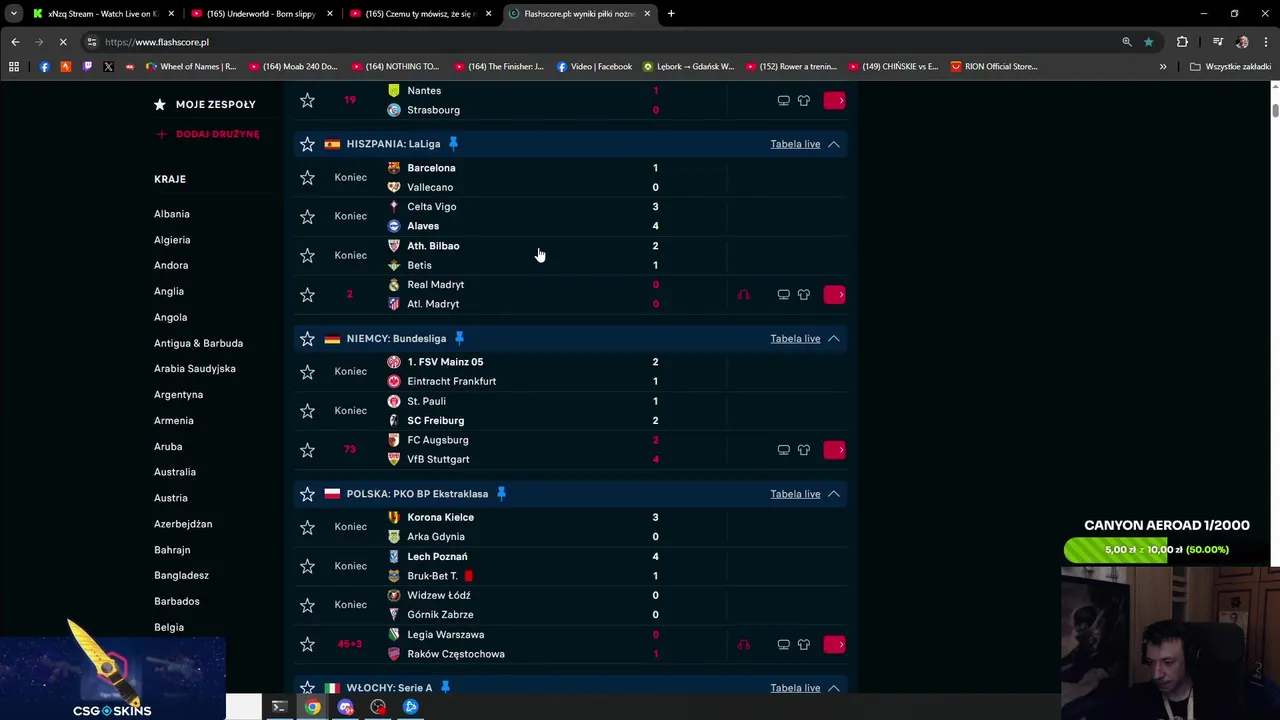This screenshot has width=1280, height=720.
Task: Select Argentyna in the countries list
Action: click(178, 395)
